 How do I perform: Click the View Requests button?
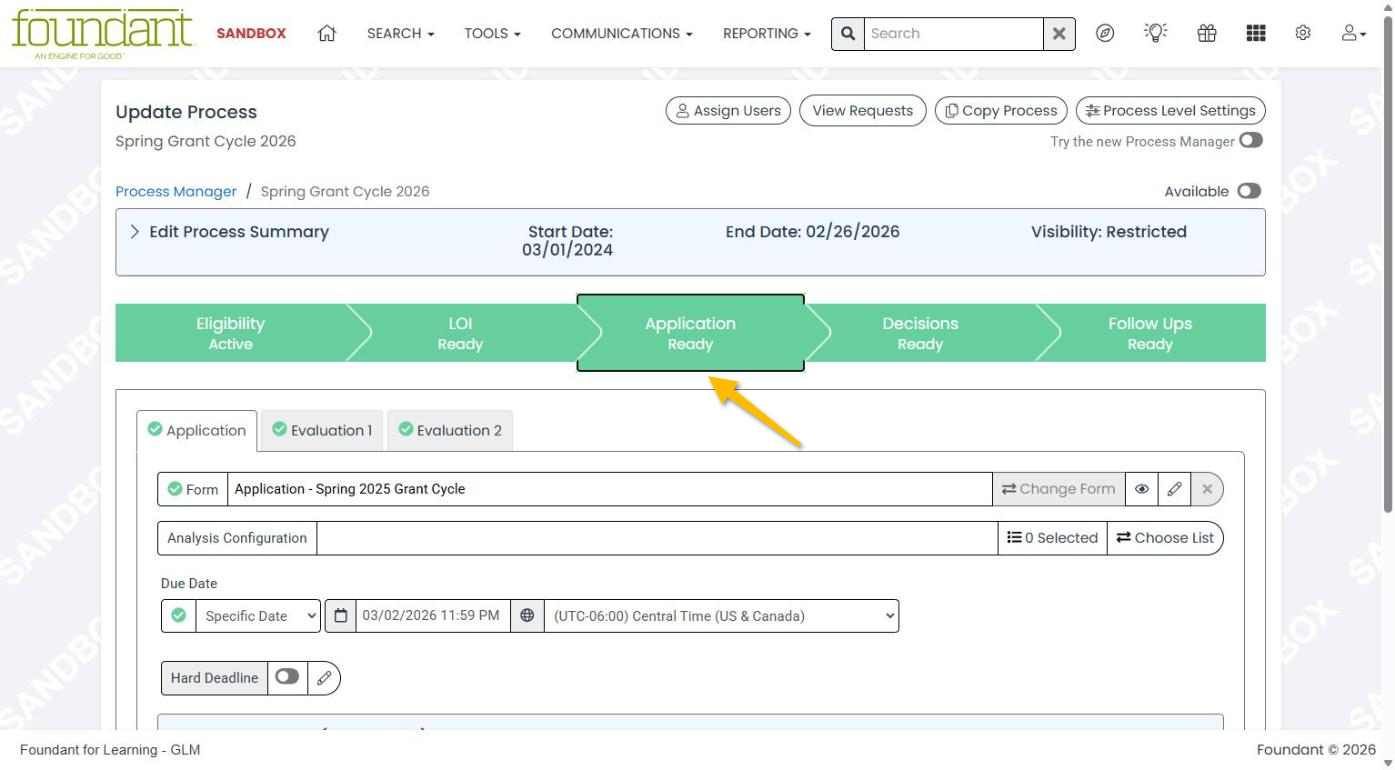(x=863, y=111)
